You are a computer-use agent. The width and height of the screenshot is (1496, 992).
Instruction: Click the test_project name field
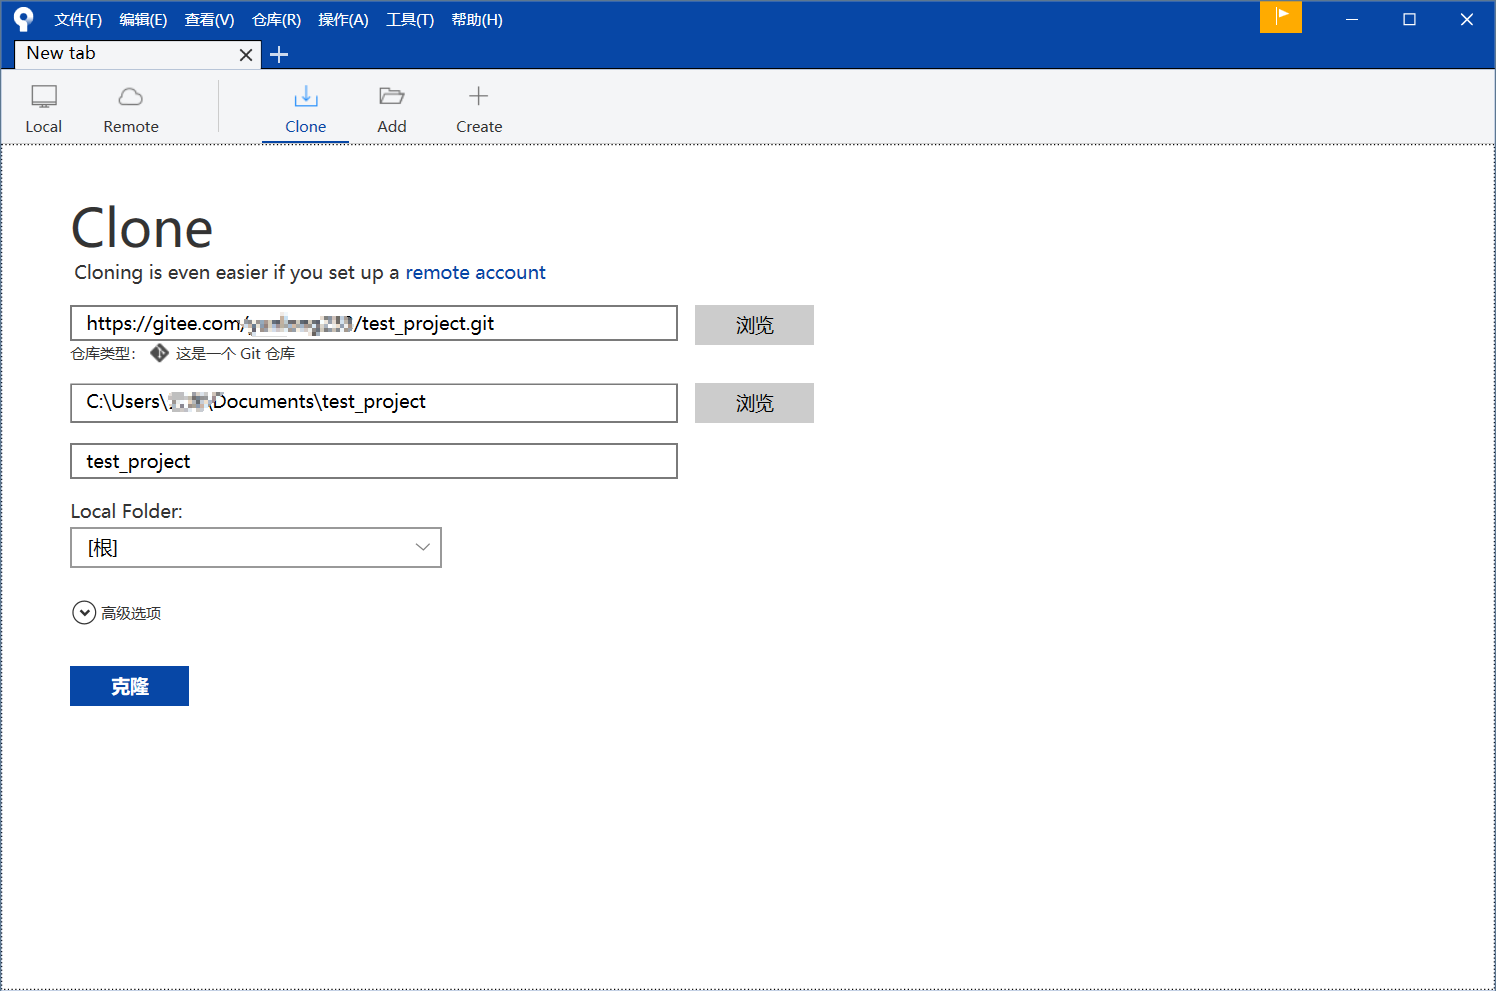[374, 461]
